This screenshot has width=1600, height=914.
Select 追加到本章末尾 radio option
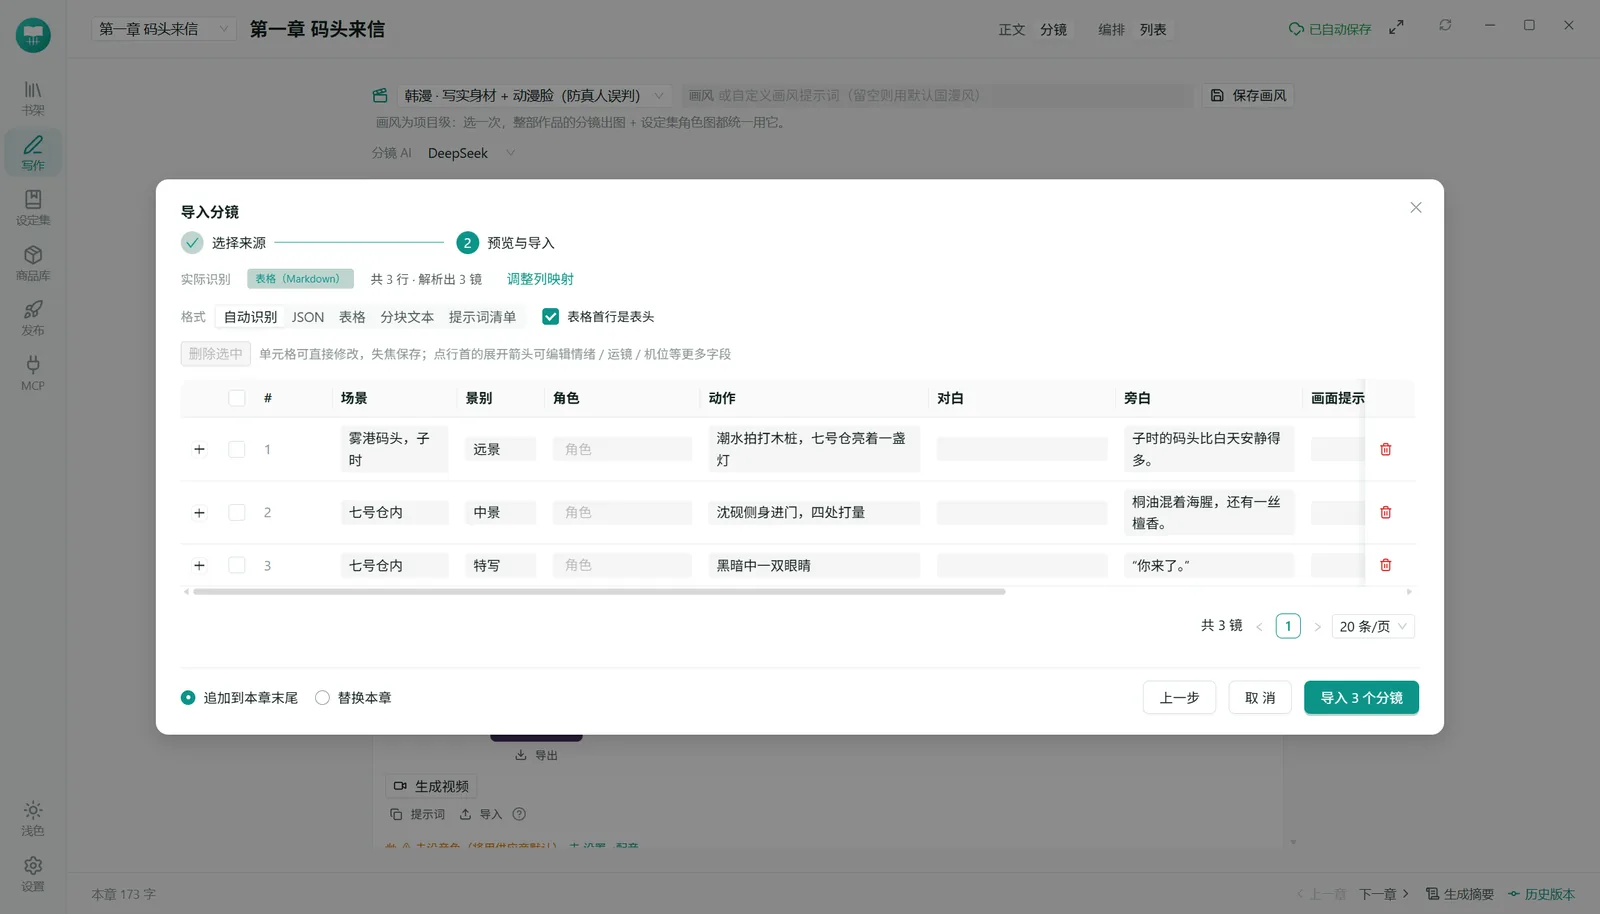(x=188, y=697)
